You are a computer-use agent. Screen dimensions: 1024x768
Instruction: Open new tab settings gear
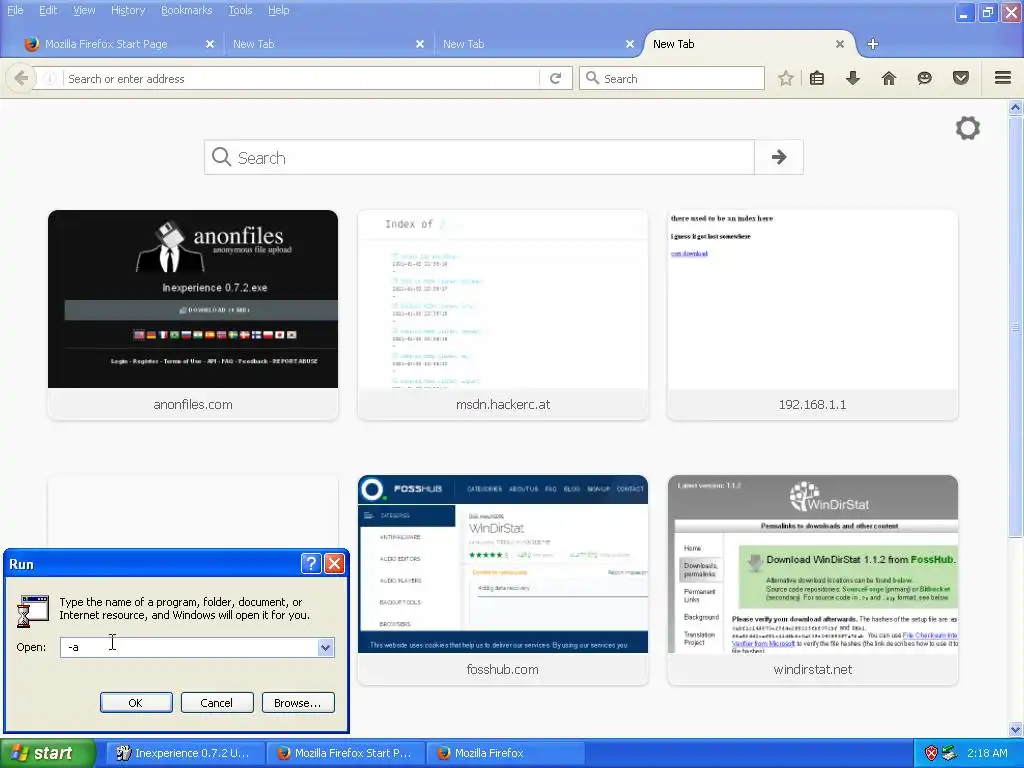tap(968, 128)
